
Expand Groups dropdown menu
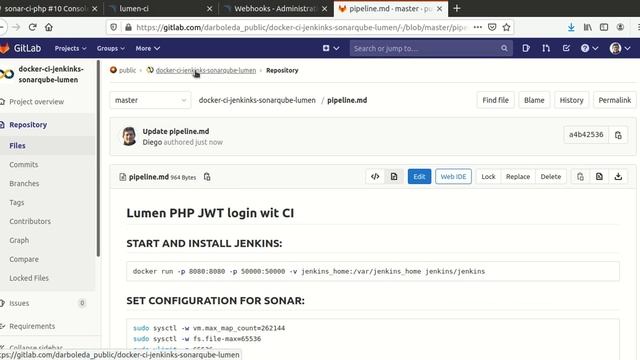click(x=110, y=48)
